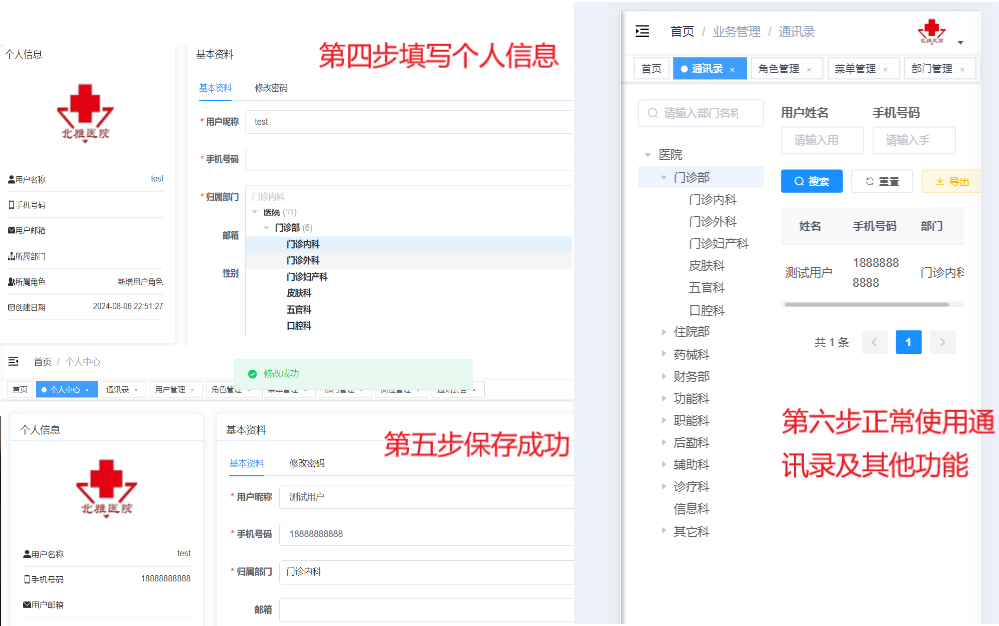Expand the 住院部 tree node
The height and width of the screenshot is (626, 999).
coord(664,332)
